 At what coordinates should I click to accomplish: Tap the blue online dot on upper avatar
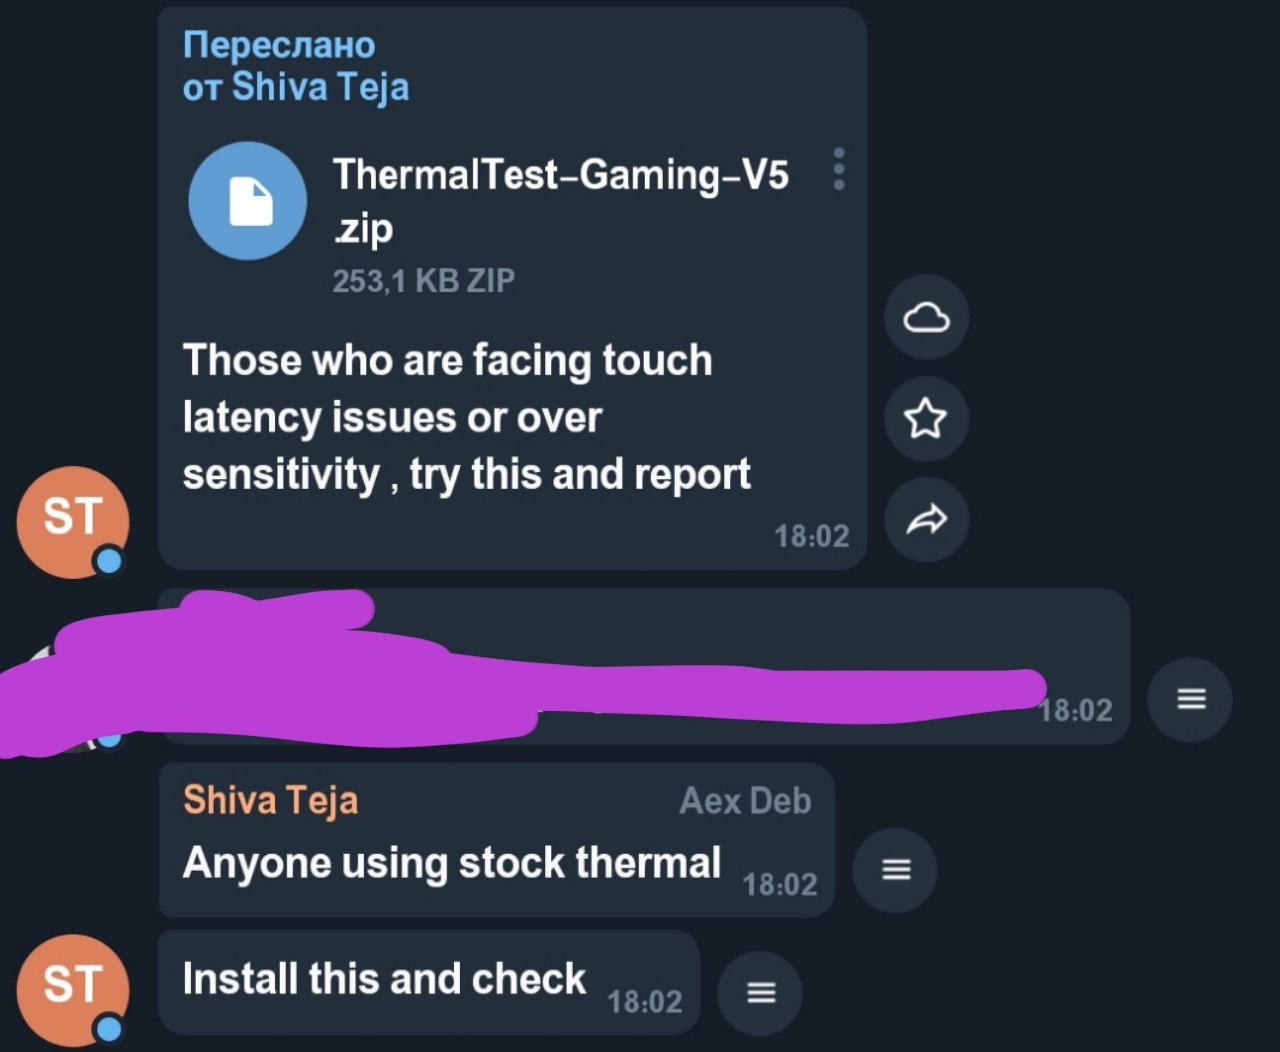point(109,561)
